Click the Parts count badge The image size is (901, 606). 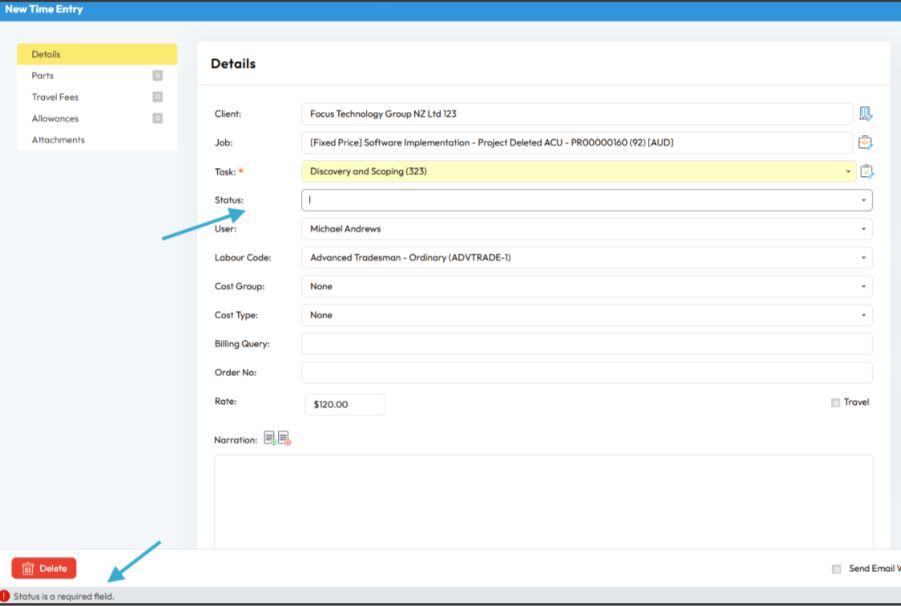[157, 76]
